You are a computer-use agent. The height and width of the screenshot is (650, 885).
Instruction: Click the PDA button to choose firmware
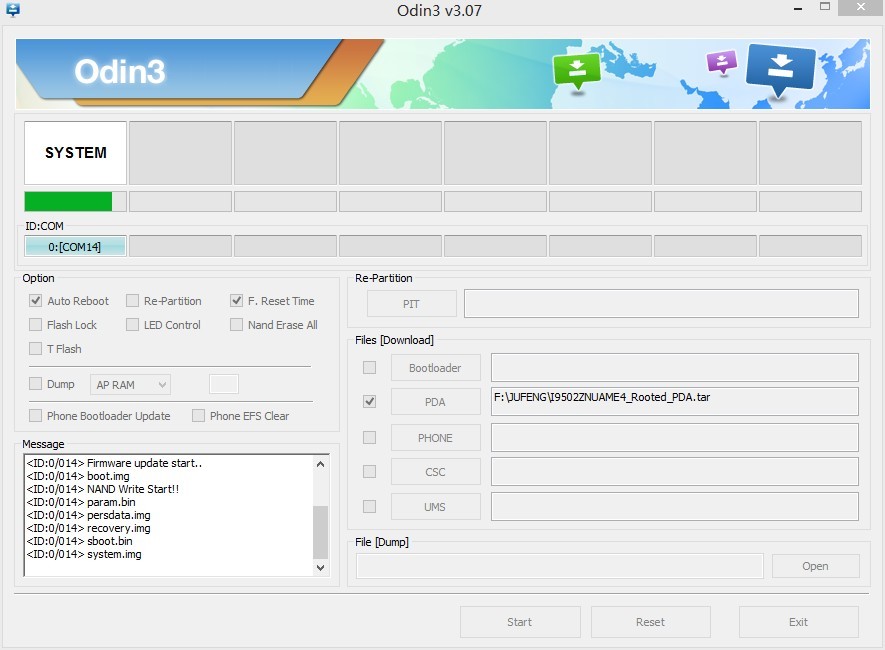(x=435, y=401)
